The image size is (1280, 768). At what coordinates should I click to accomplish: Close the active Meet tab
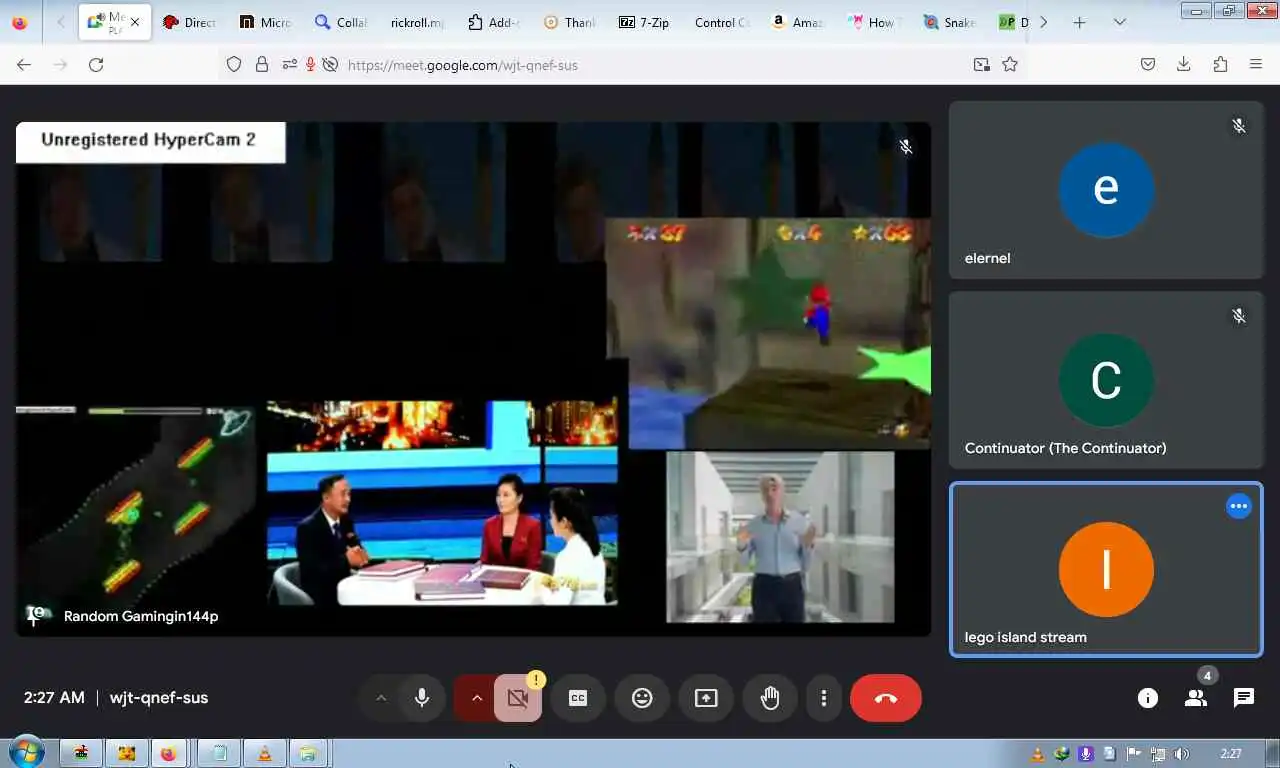135,22
